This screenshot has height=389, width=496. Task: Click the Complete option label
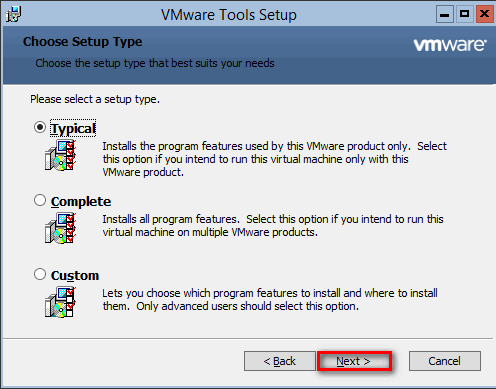pos(81,202)
